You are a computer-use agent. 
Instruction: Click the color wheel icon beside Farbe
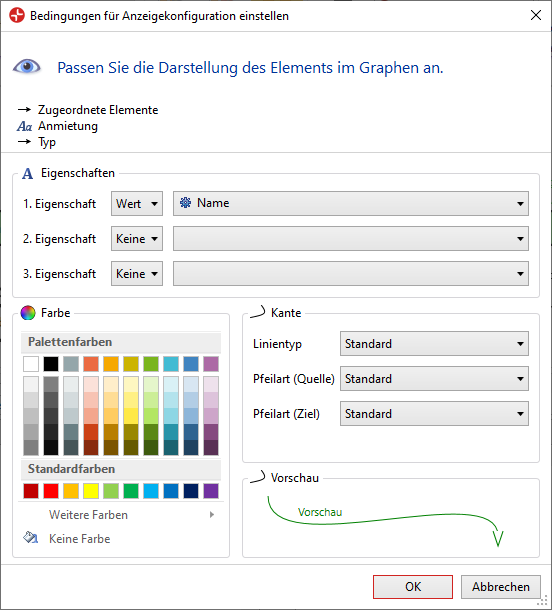(28, 313)
